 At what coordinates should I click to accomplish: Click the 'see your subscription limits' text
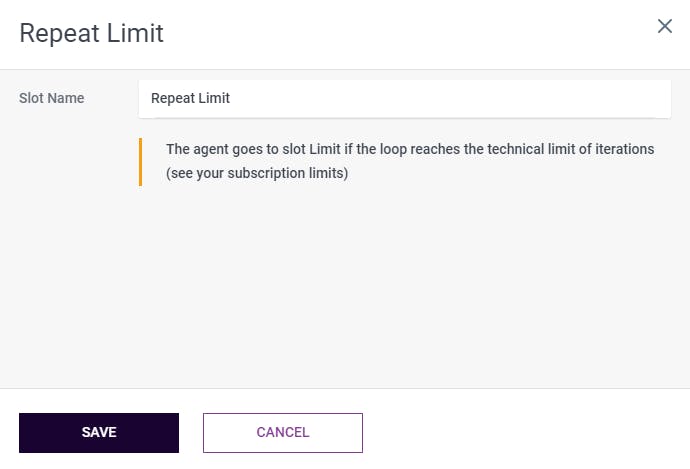tap(259, 174)
